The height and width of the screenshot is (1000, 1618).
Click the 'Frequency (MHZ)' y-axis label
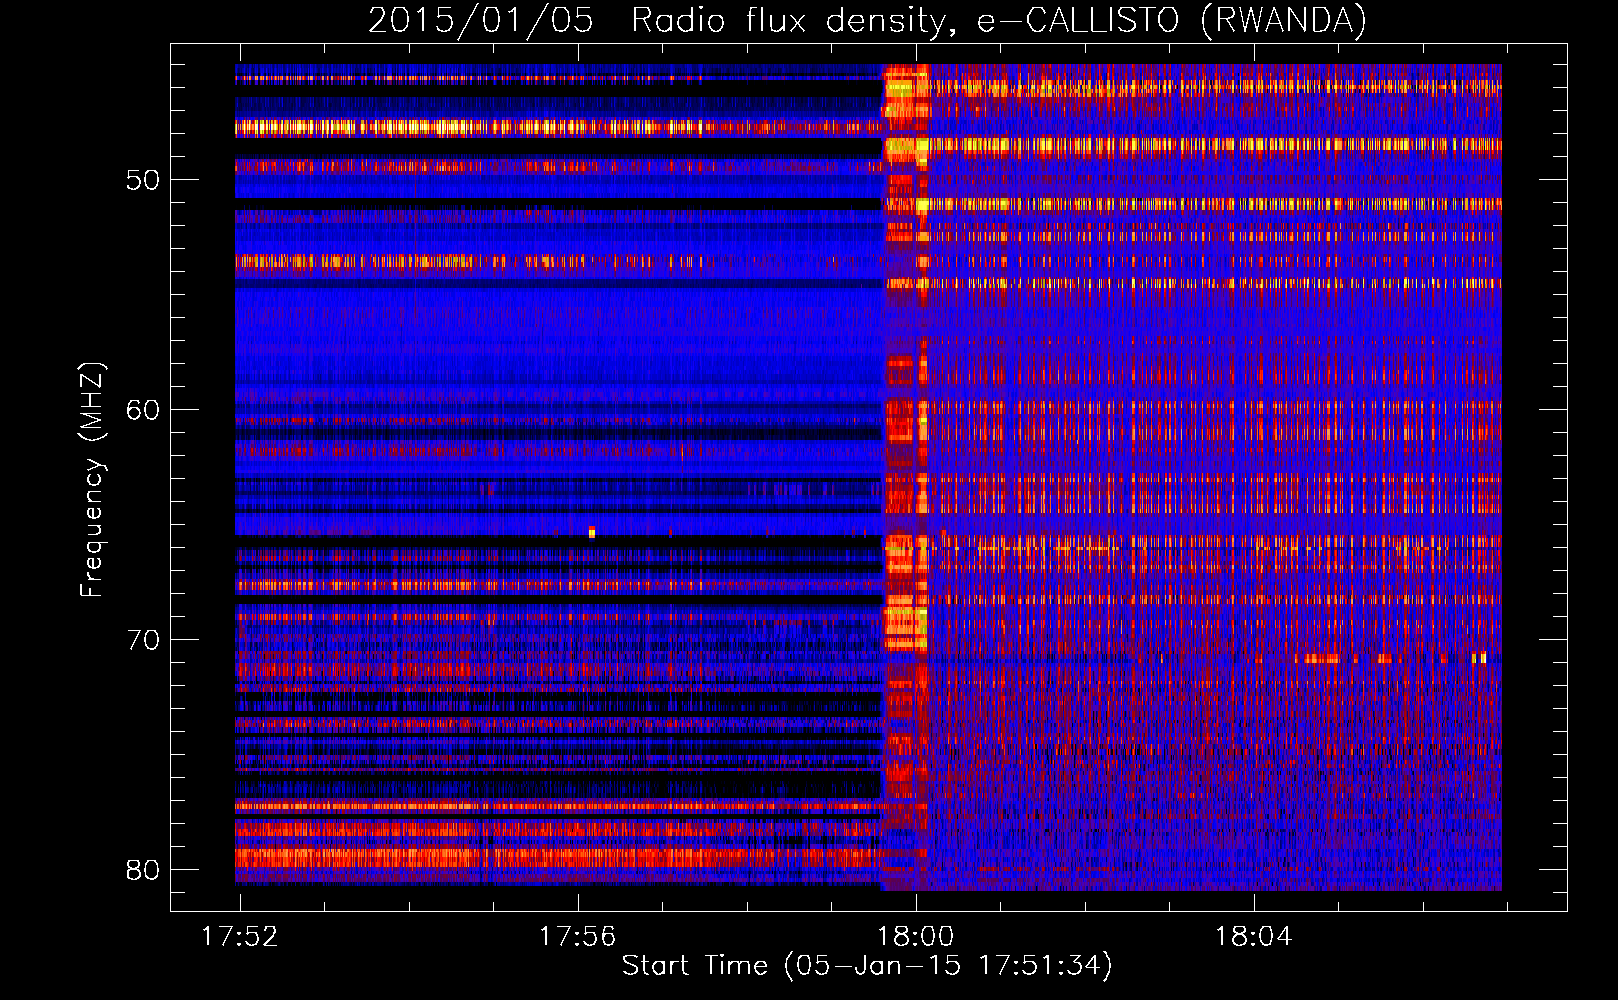(92, 480)
